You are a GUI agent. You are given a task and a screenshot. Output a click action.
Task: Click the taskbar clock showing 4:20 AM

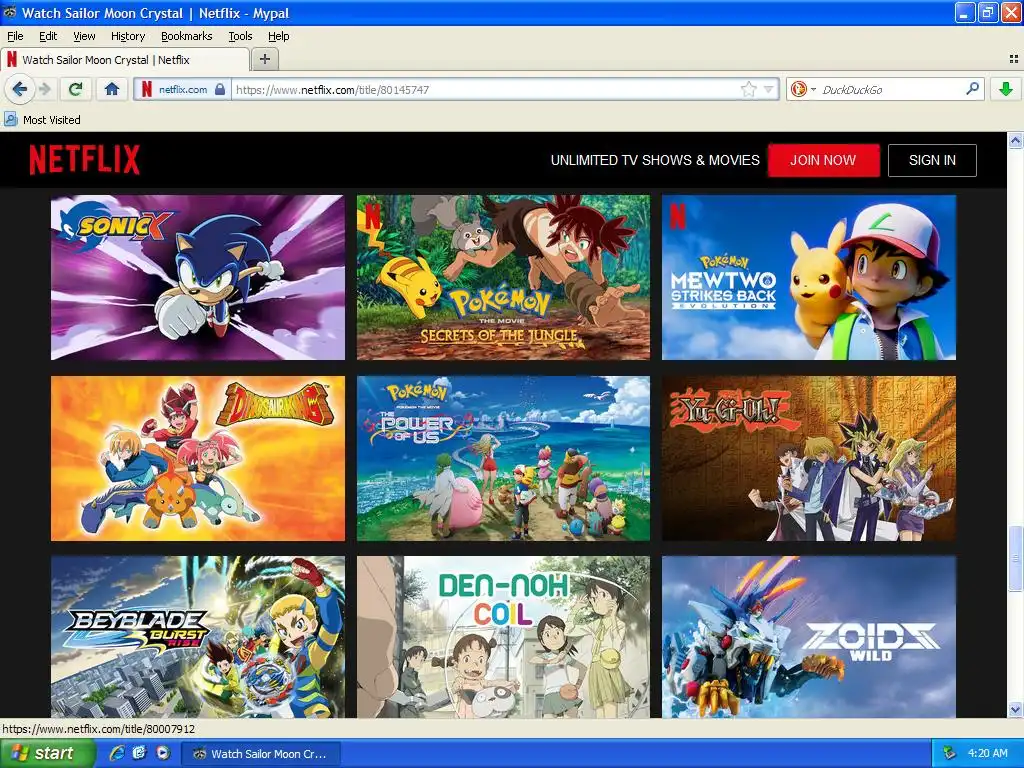[987, 754]
